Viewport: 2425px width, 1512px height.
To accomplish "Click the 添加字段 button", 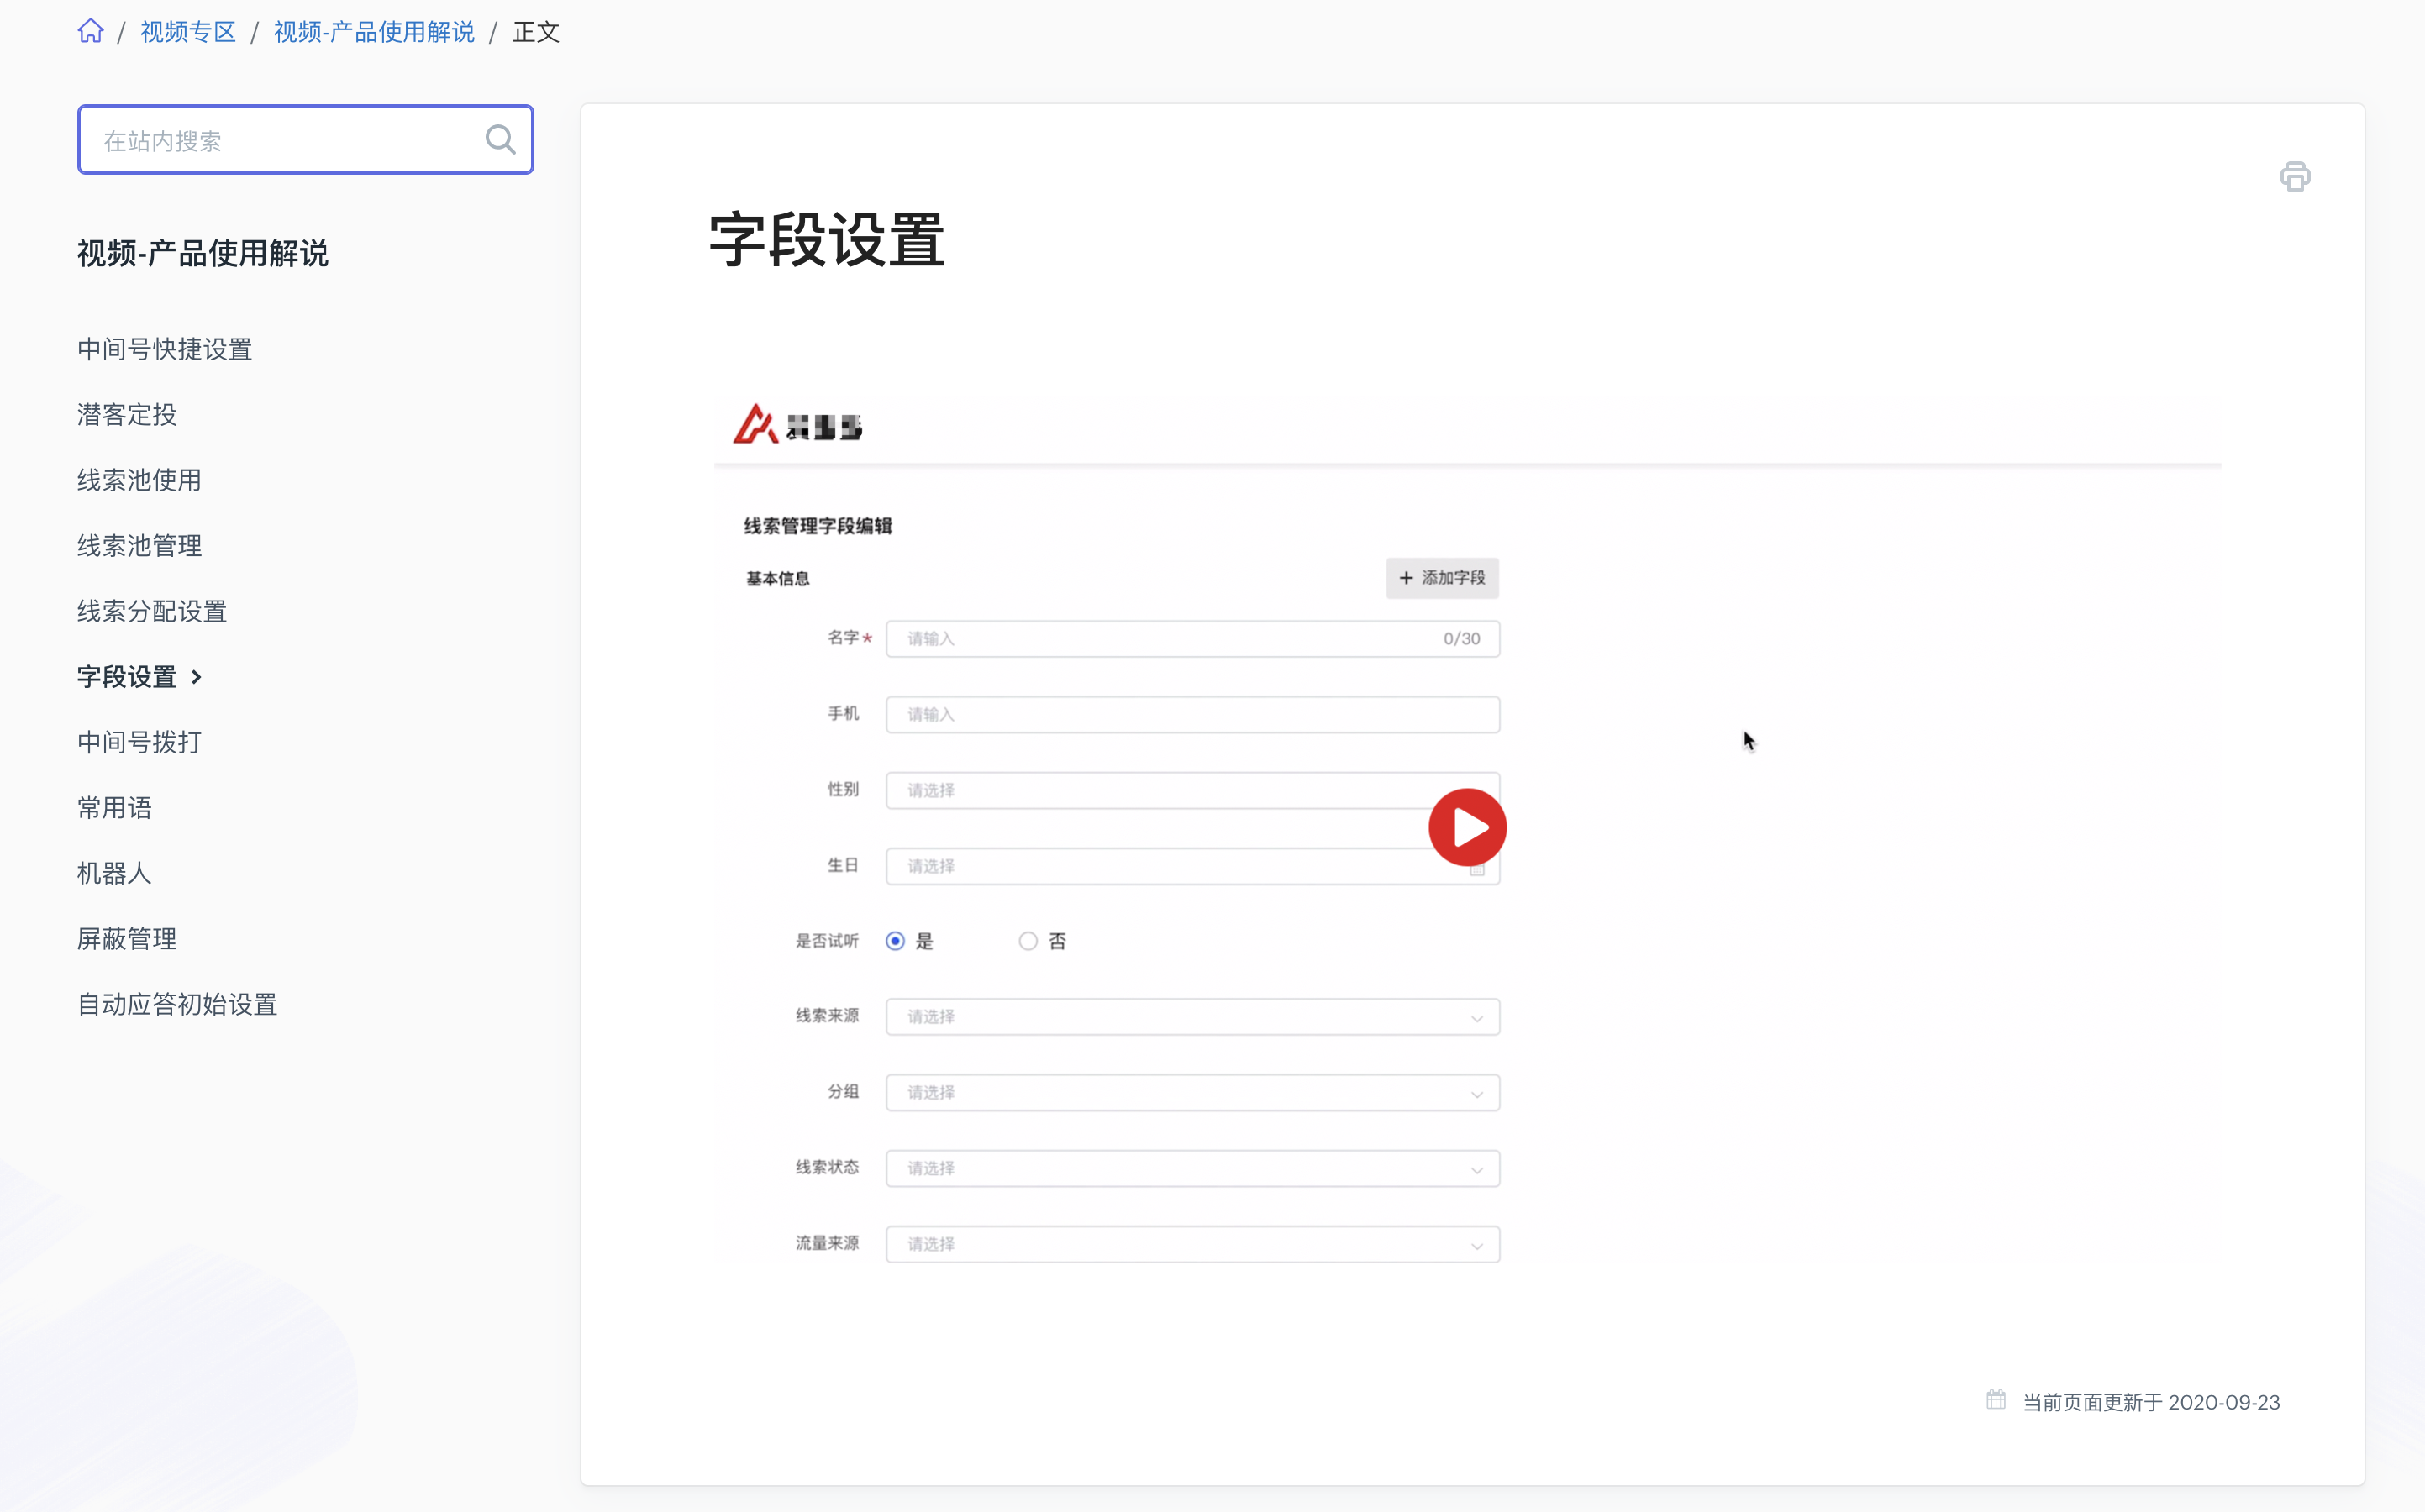I will pyautogui.click(x=1442, y=578).
